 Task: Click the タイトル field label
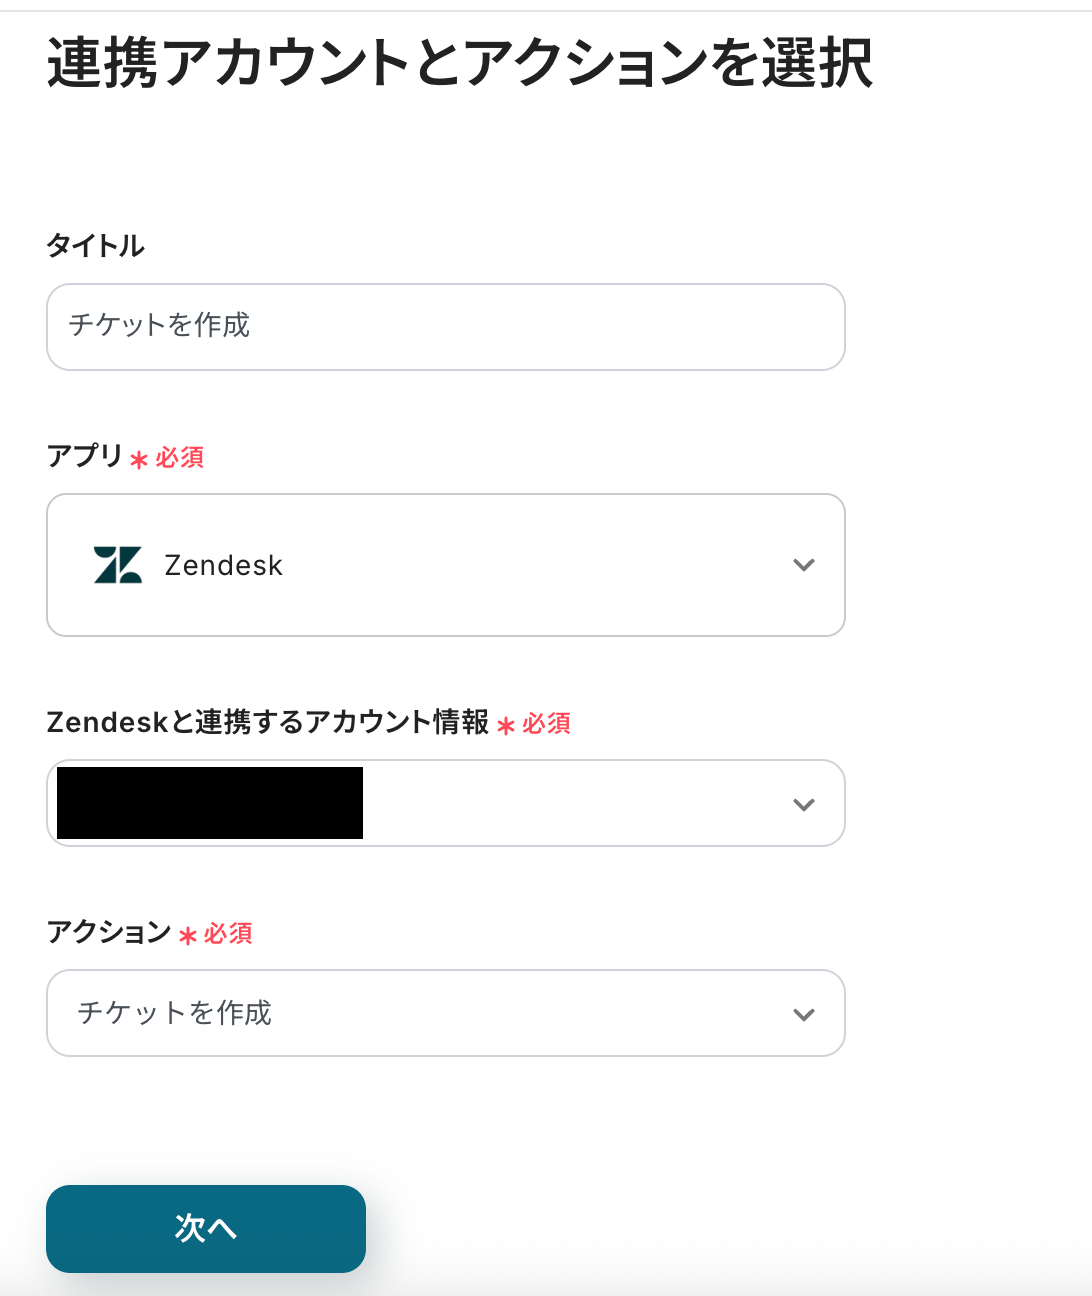(96, 245)
